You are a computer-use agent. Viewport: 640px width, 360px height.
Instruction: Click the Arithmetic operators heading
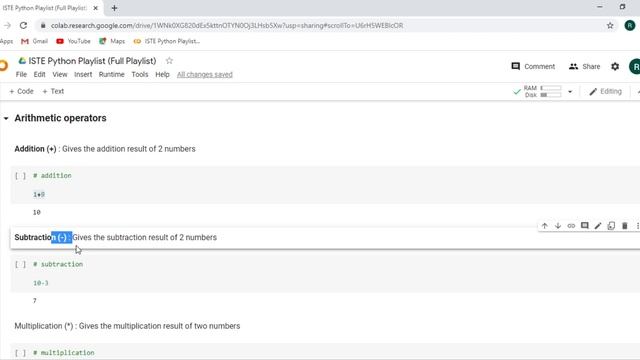tap(60, 118)
